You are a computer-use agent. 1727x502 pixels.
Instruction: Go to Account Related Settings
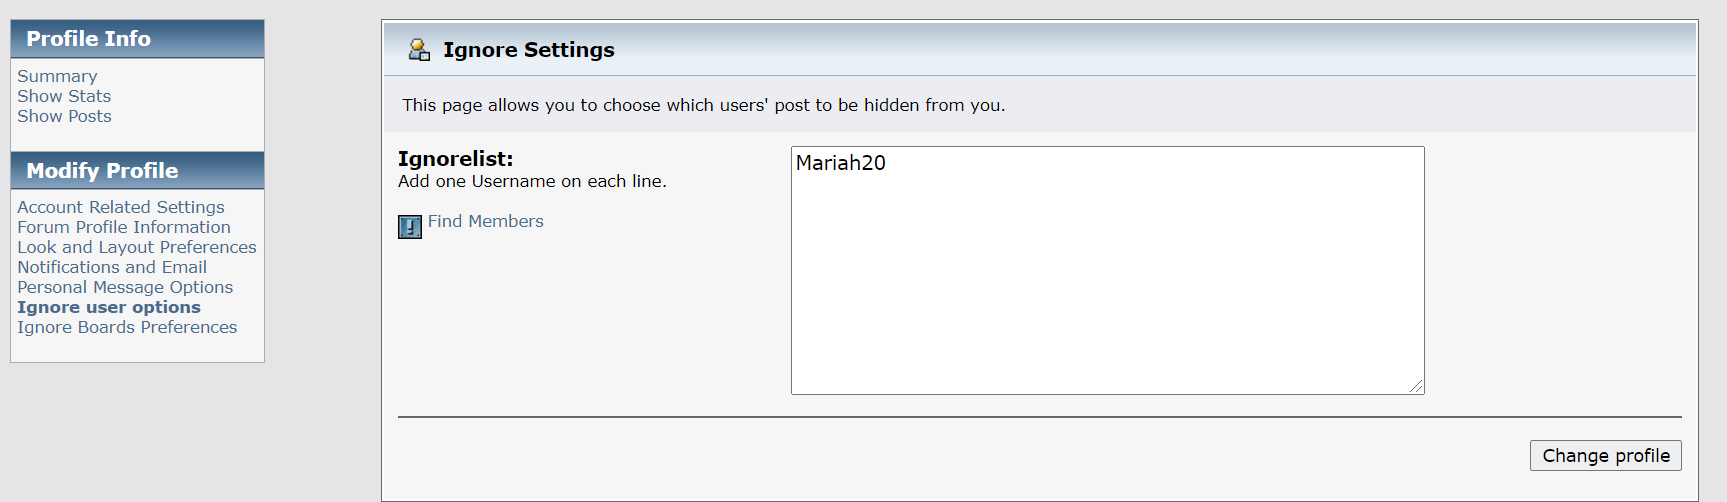(121, 207)
